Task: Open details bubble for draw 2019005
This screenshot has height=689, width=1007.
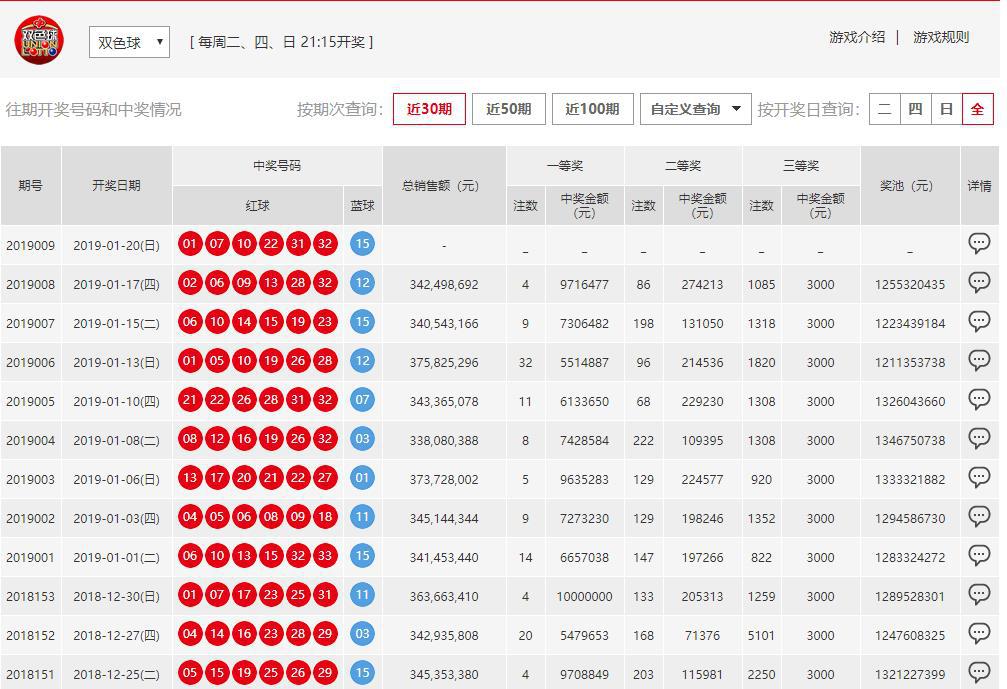Action: 980,399
